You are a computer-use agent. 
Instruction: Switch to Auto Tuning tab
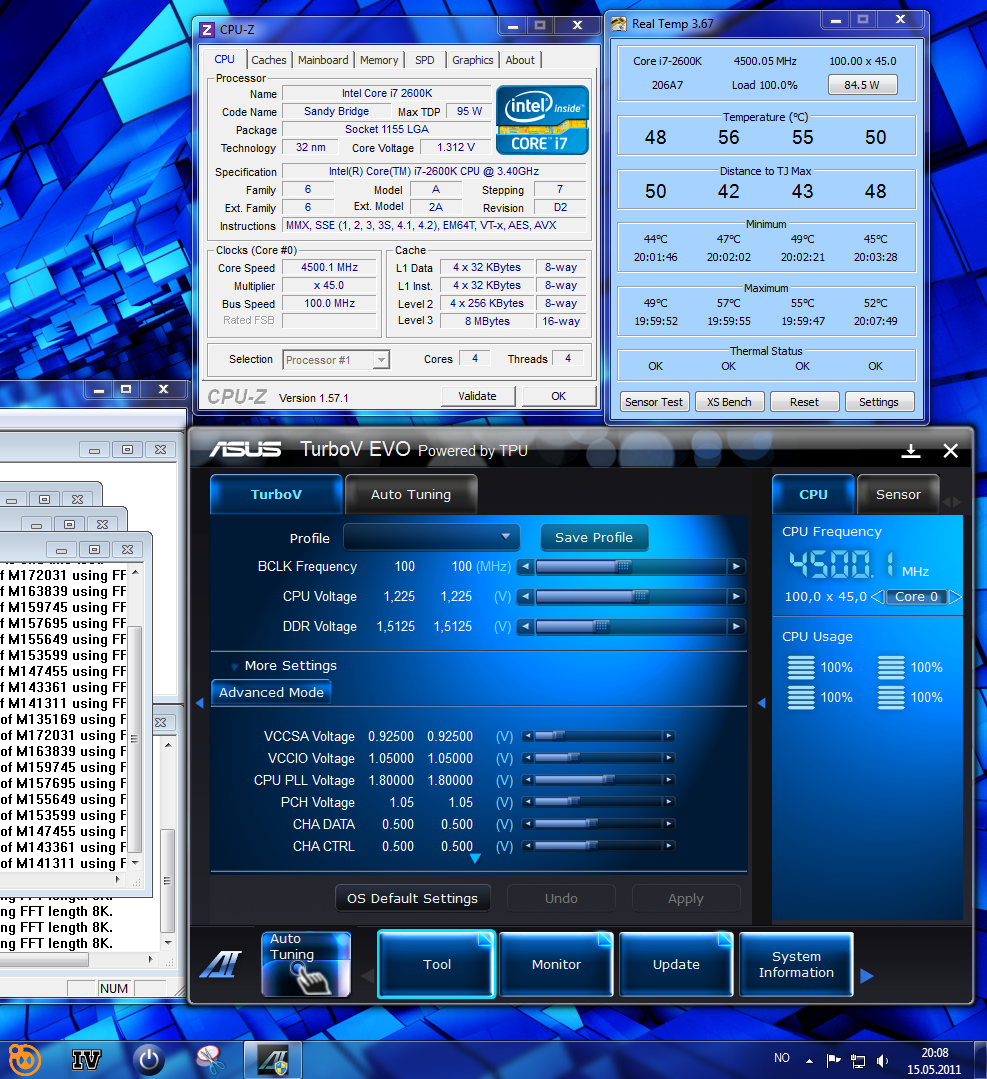411,494
